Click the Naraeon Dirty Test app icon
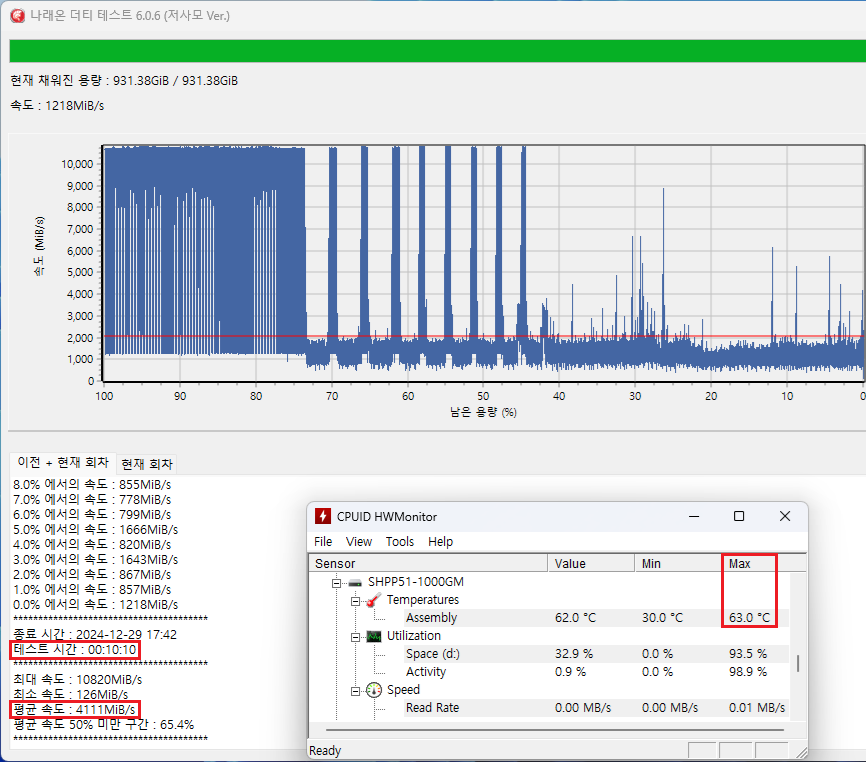866x762 pixels. (18, 15)
